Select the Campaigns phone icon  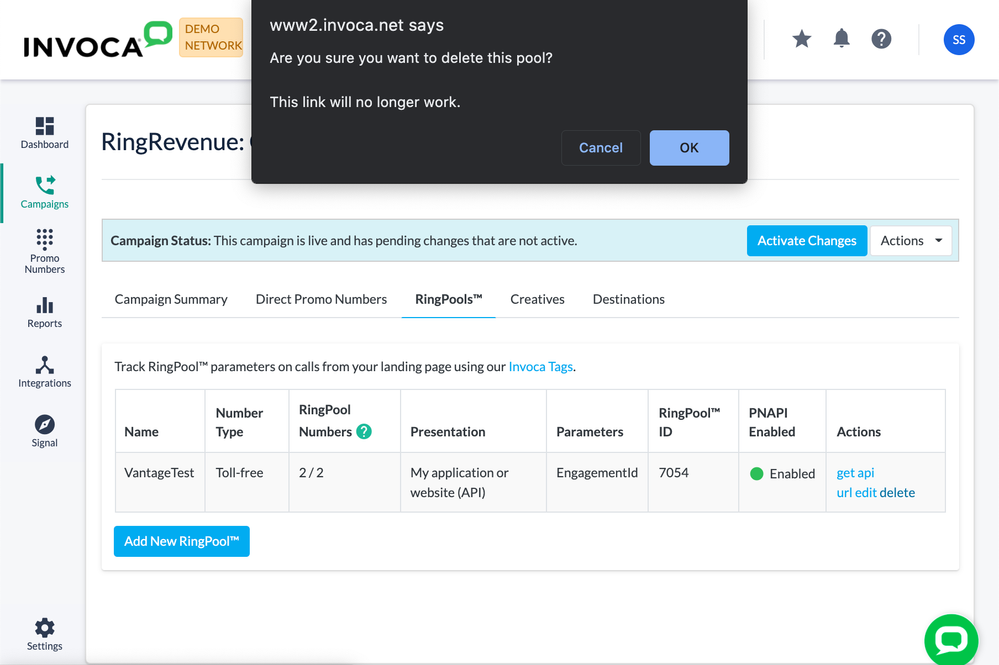(x=45, y=186)
